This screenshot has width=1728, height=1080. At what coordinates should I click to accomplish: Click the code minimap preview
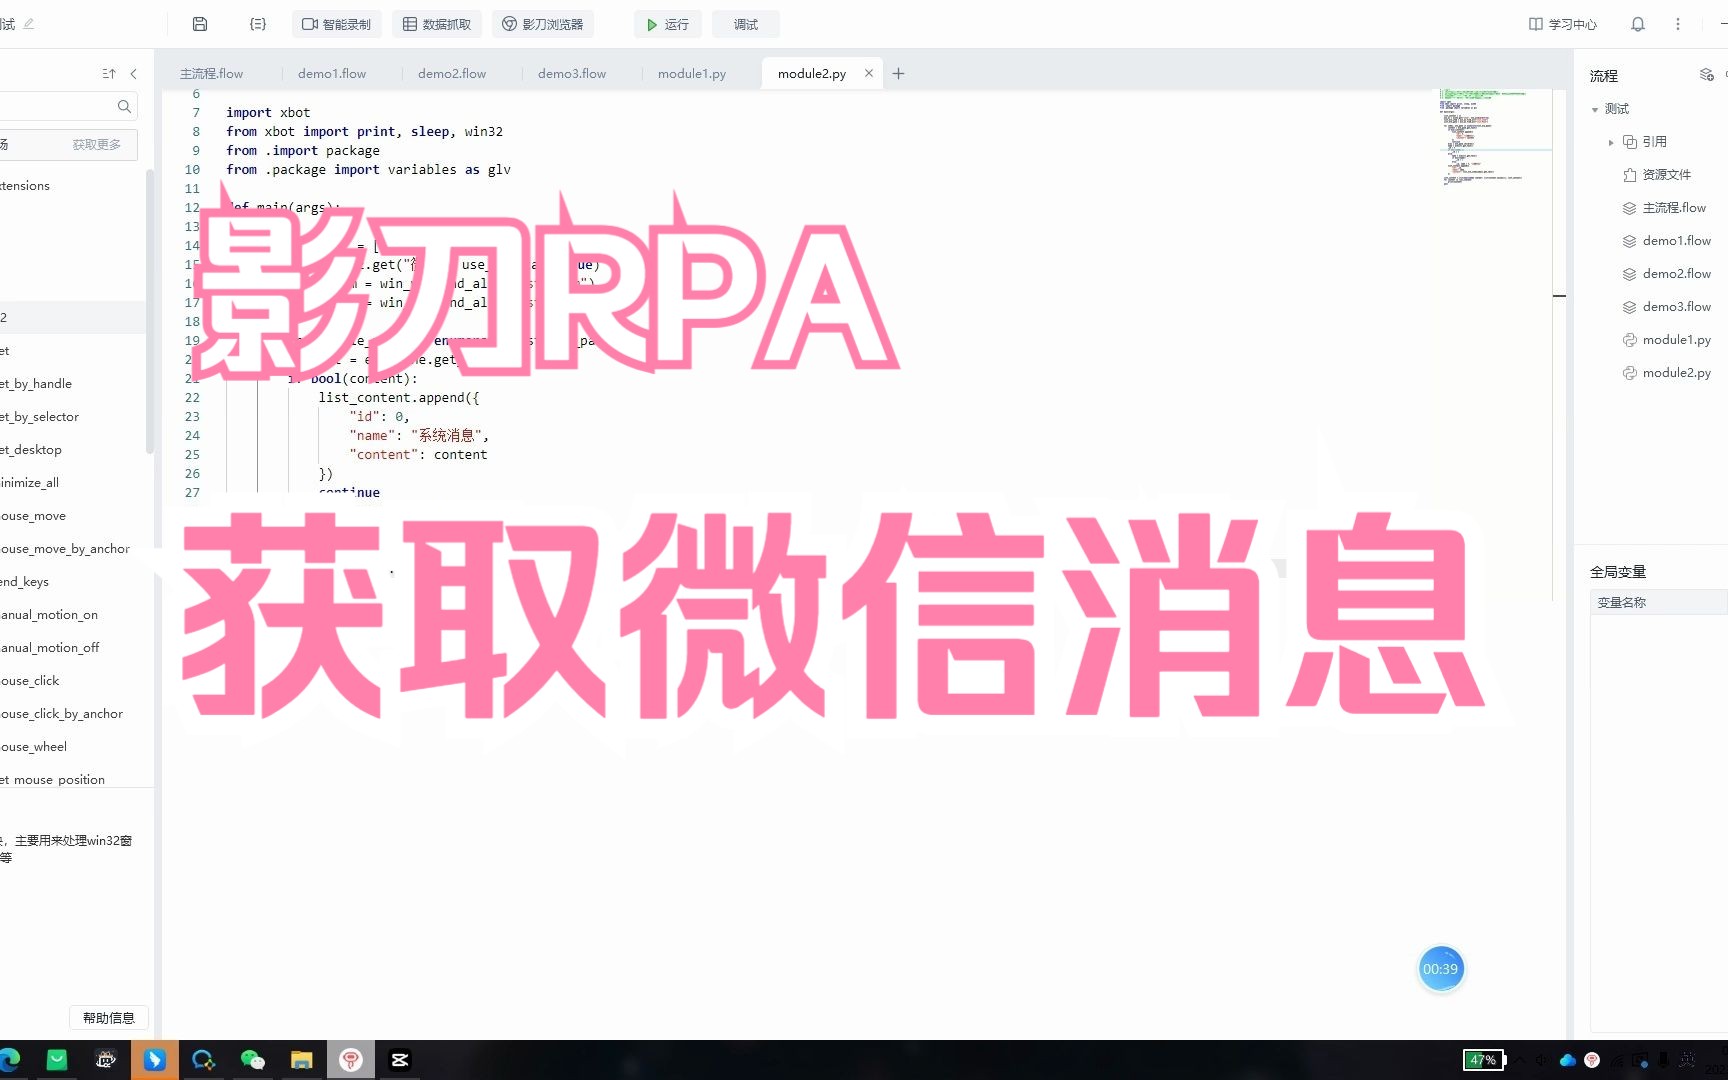(x=1496, y=138)
